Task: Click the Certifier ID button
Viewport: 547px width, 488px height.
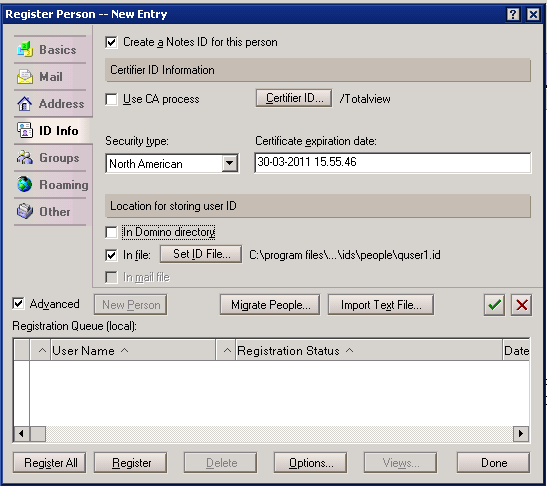Action: 294,98
